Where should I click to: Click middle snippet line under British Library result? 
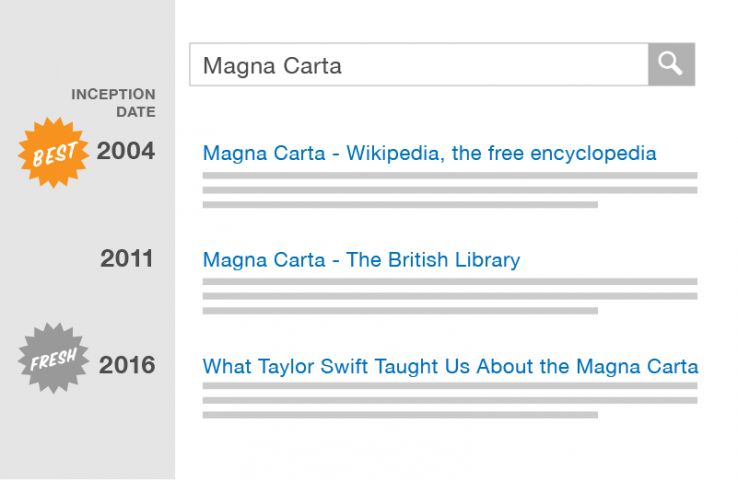(x=449, y=296)
